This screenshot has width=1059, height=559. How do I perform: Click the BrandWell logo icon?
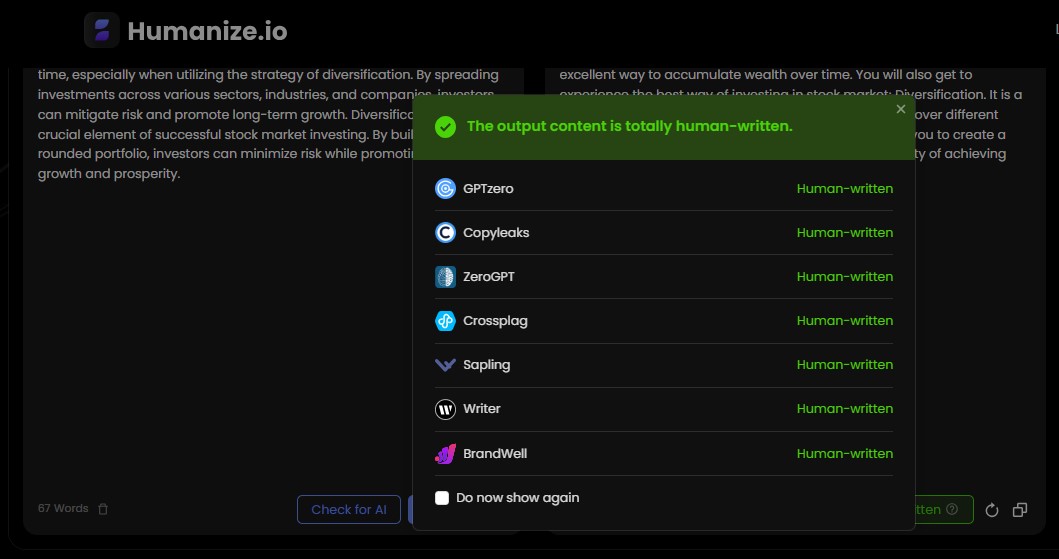coord(445,453)
